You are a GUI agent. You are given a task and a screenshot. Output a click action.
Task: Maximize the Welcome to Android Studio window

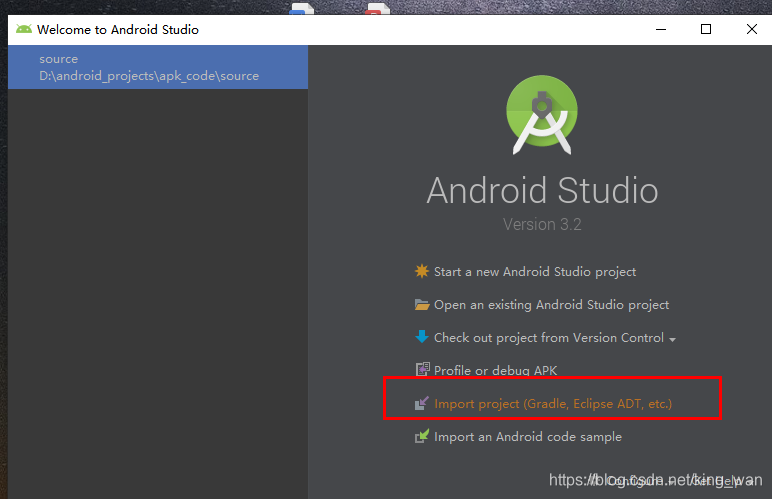[x=706, y=30]
